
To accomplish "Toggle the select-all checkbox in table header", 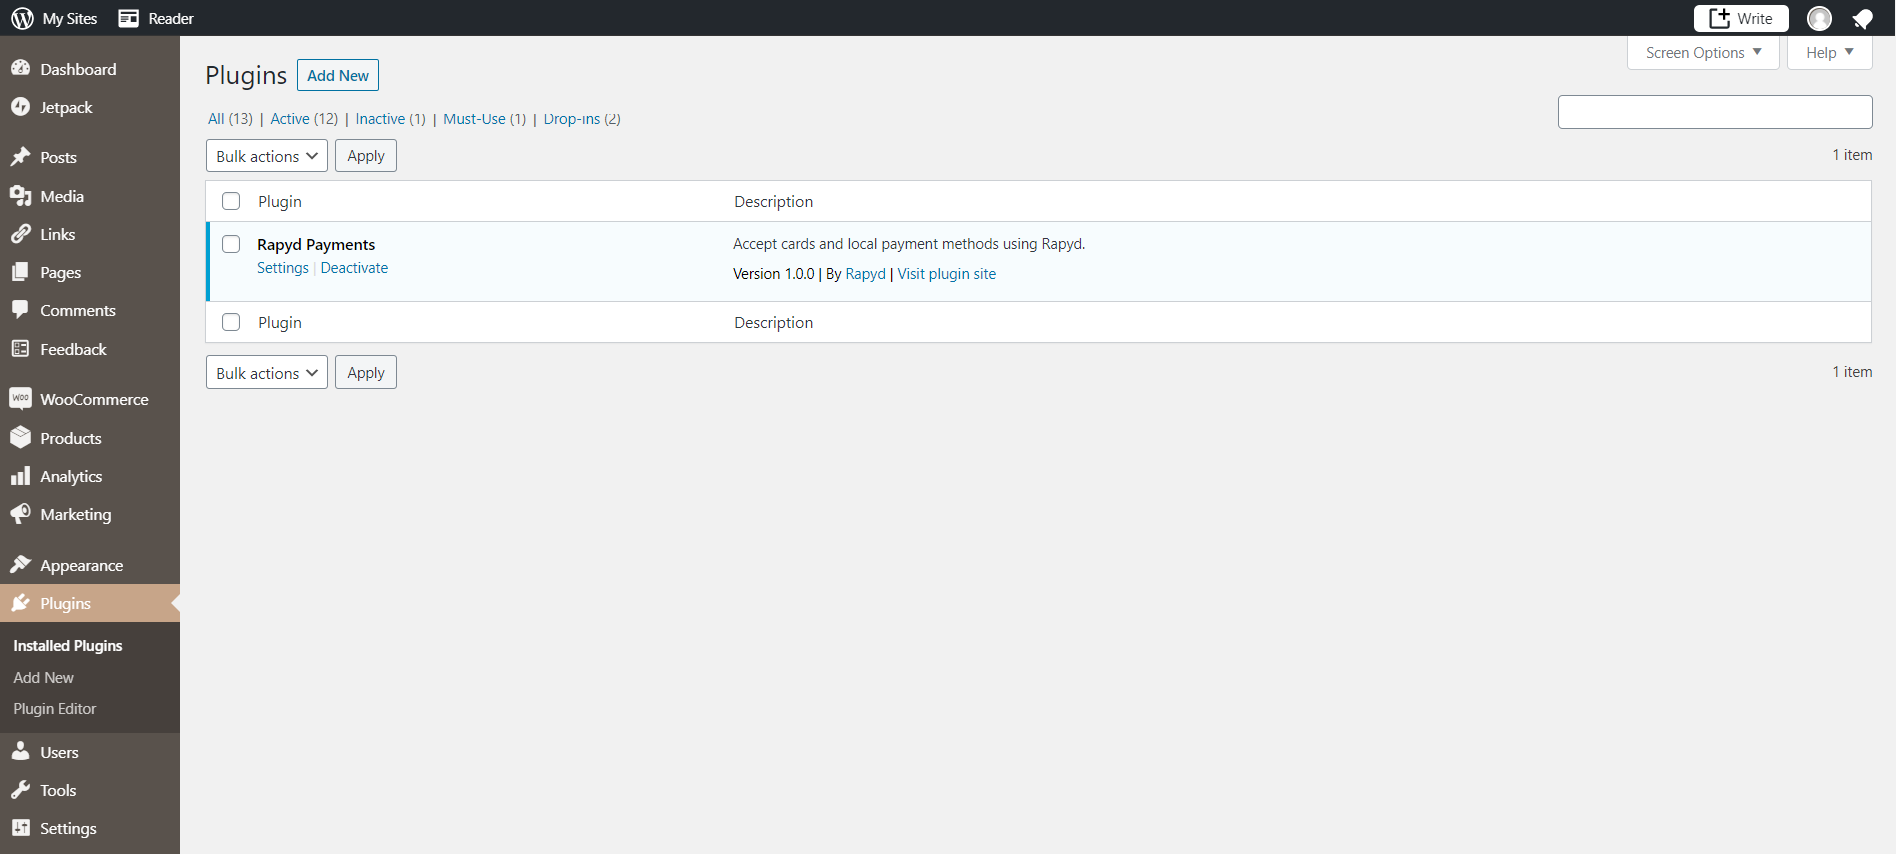I will 231,201.
